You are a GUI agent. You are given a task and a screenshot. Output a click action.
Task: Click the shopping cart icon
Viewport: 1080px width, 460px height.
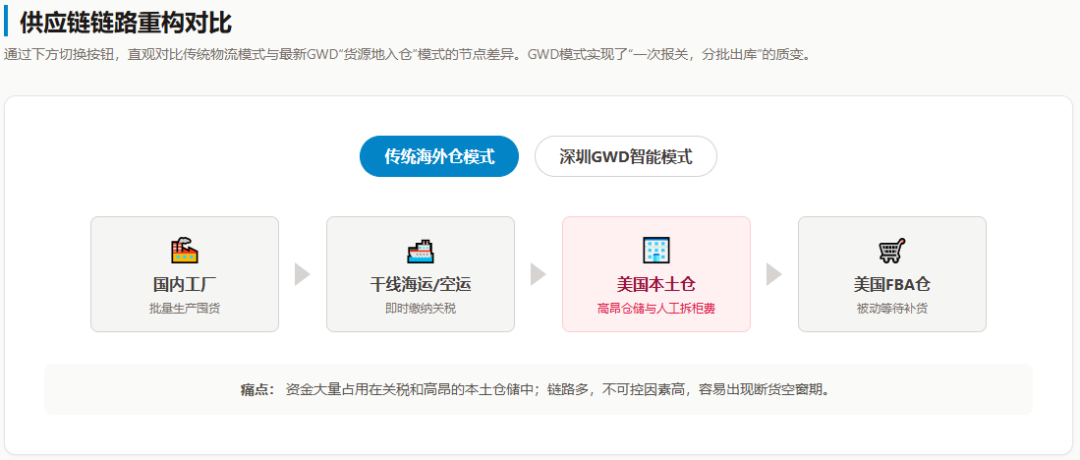point(891,250)
